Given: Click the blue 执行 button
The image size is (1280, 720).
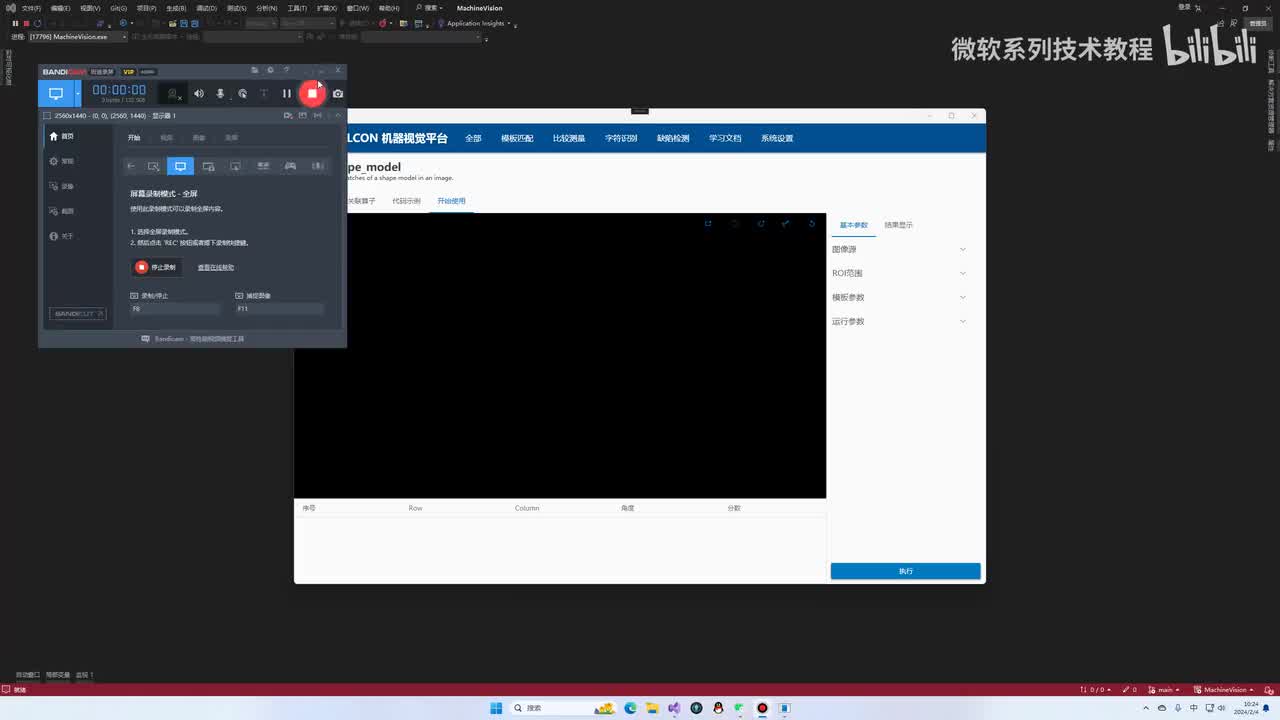Looking at the screenshot, I should (x=905, y=571).
